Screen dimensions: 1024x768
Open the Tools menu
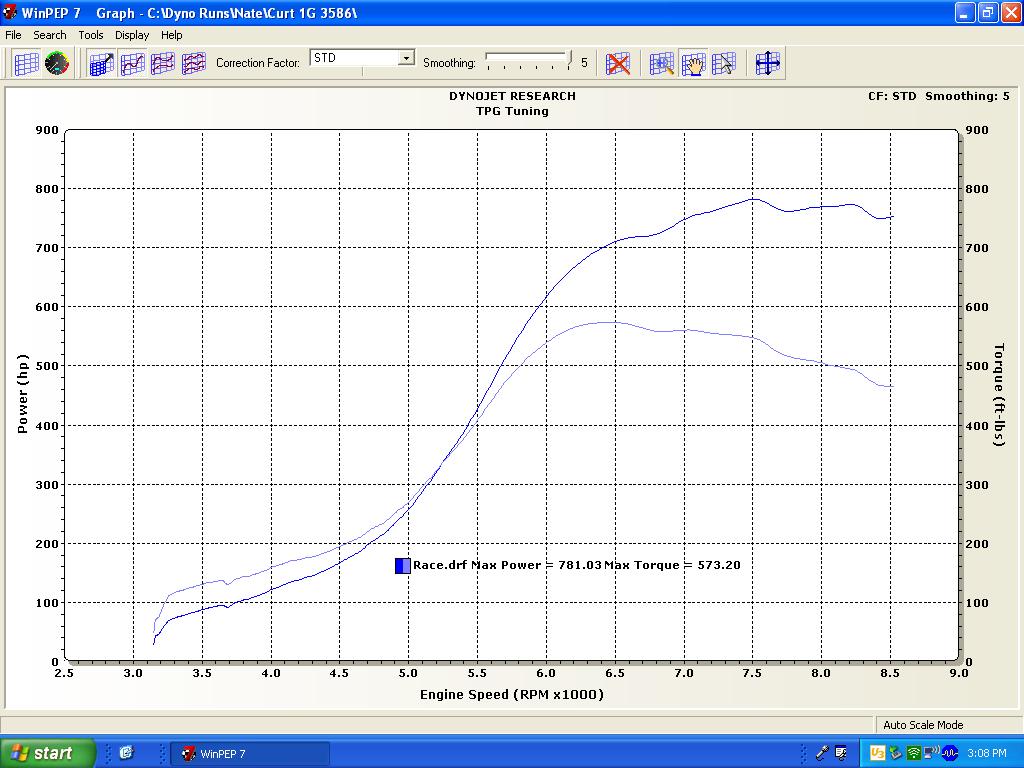tap(91, 35)
